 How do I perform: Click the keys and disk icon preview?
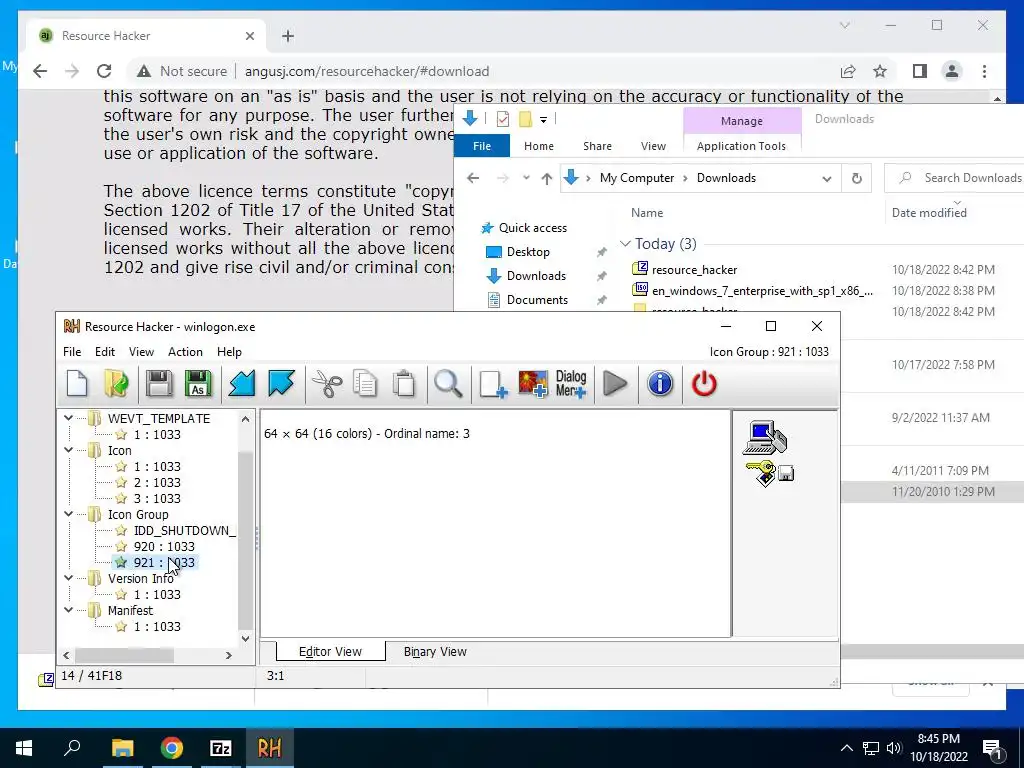(770, 473)
